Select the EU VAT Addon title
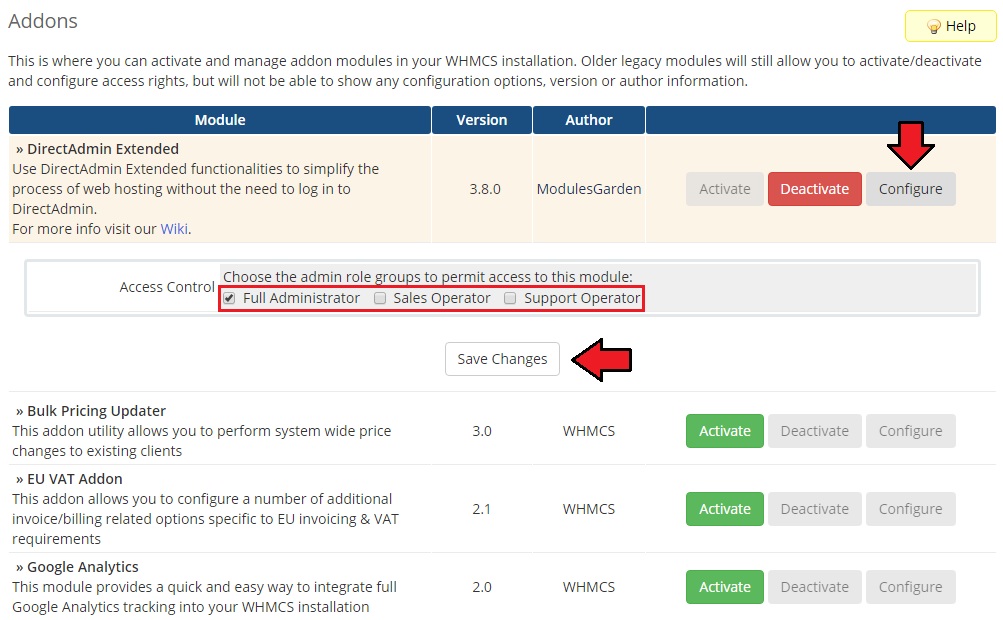The height and width of the screenshot is (620, 1003). (x=75, y=479)
